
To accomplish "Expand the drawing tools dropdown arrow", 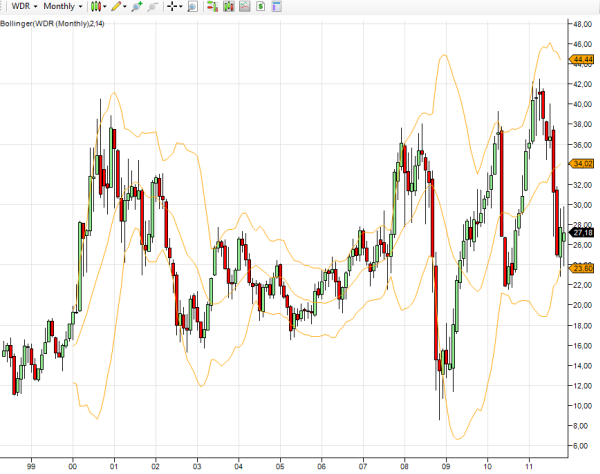I will coord(125,7).
